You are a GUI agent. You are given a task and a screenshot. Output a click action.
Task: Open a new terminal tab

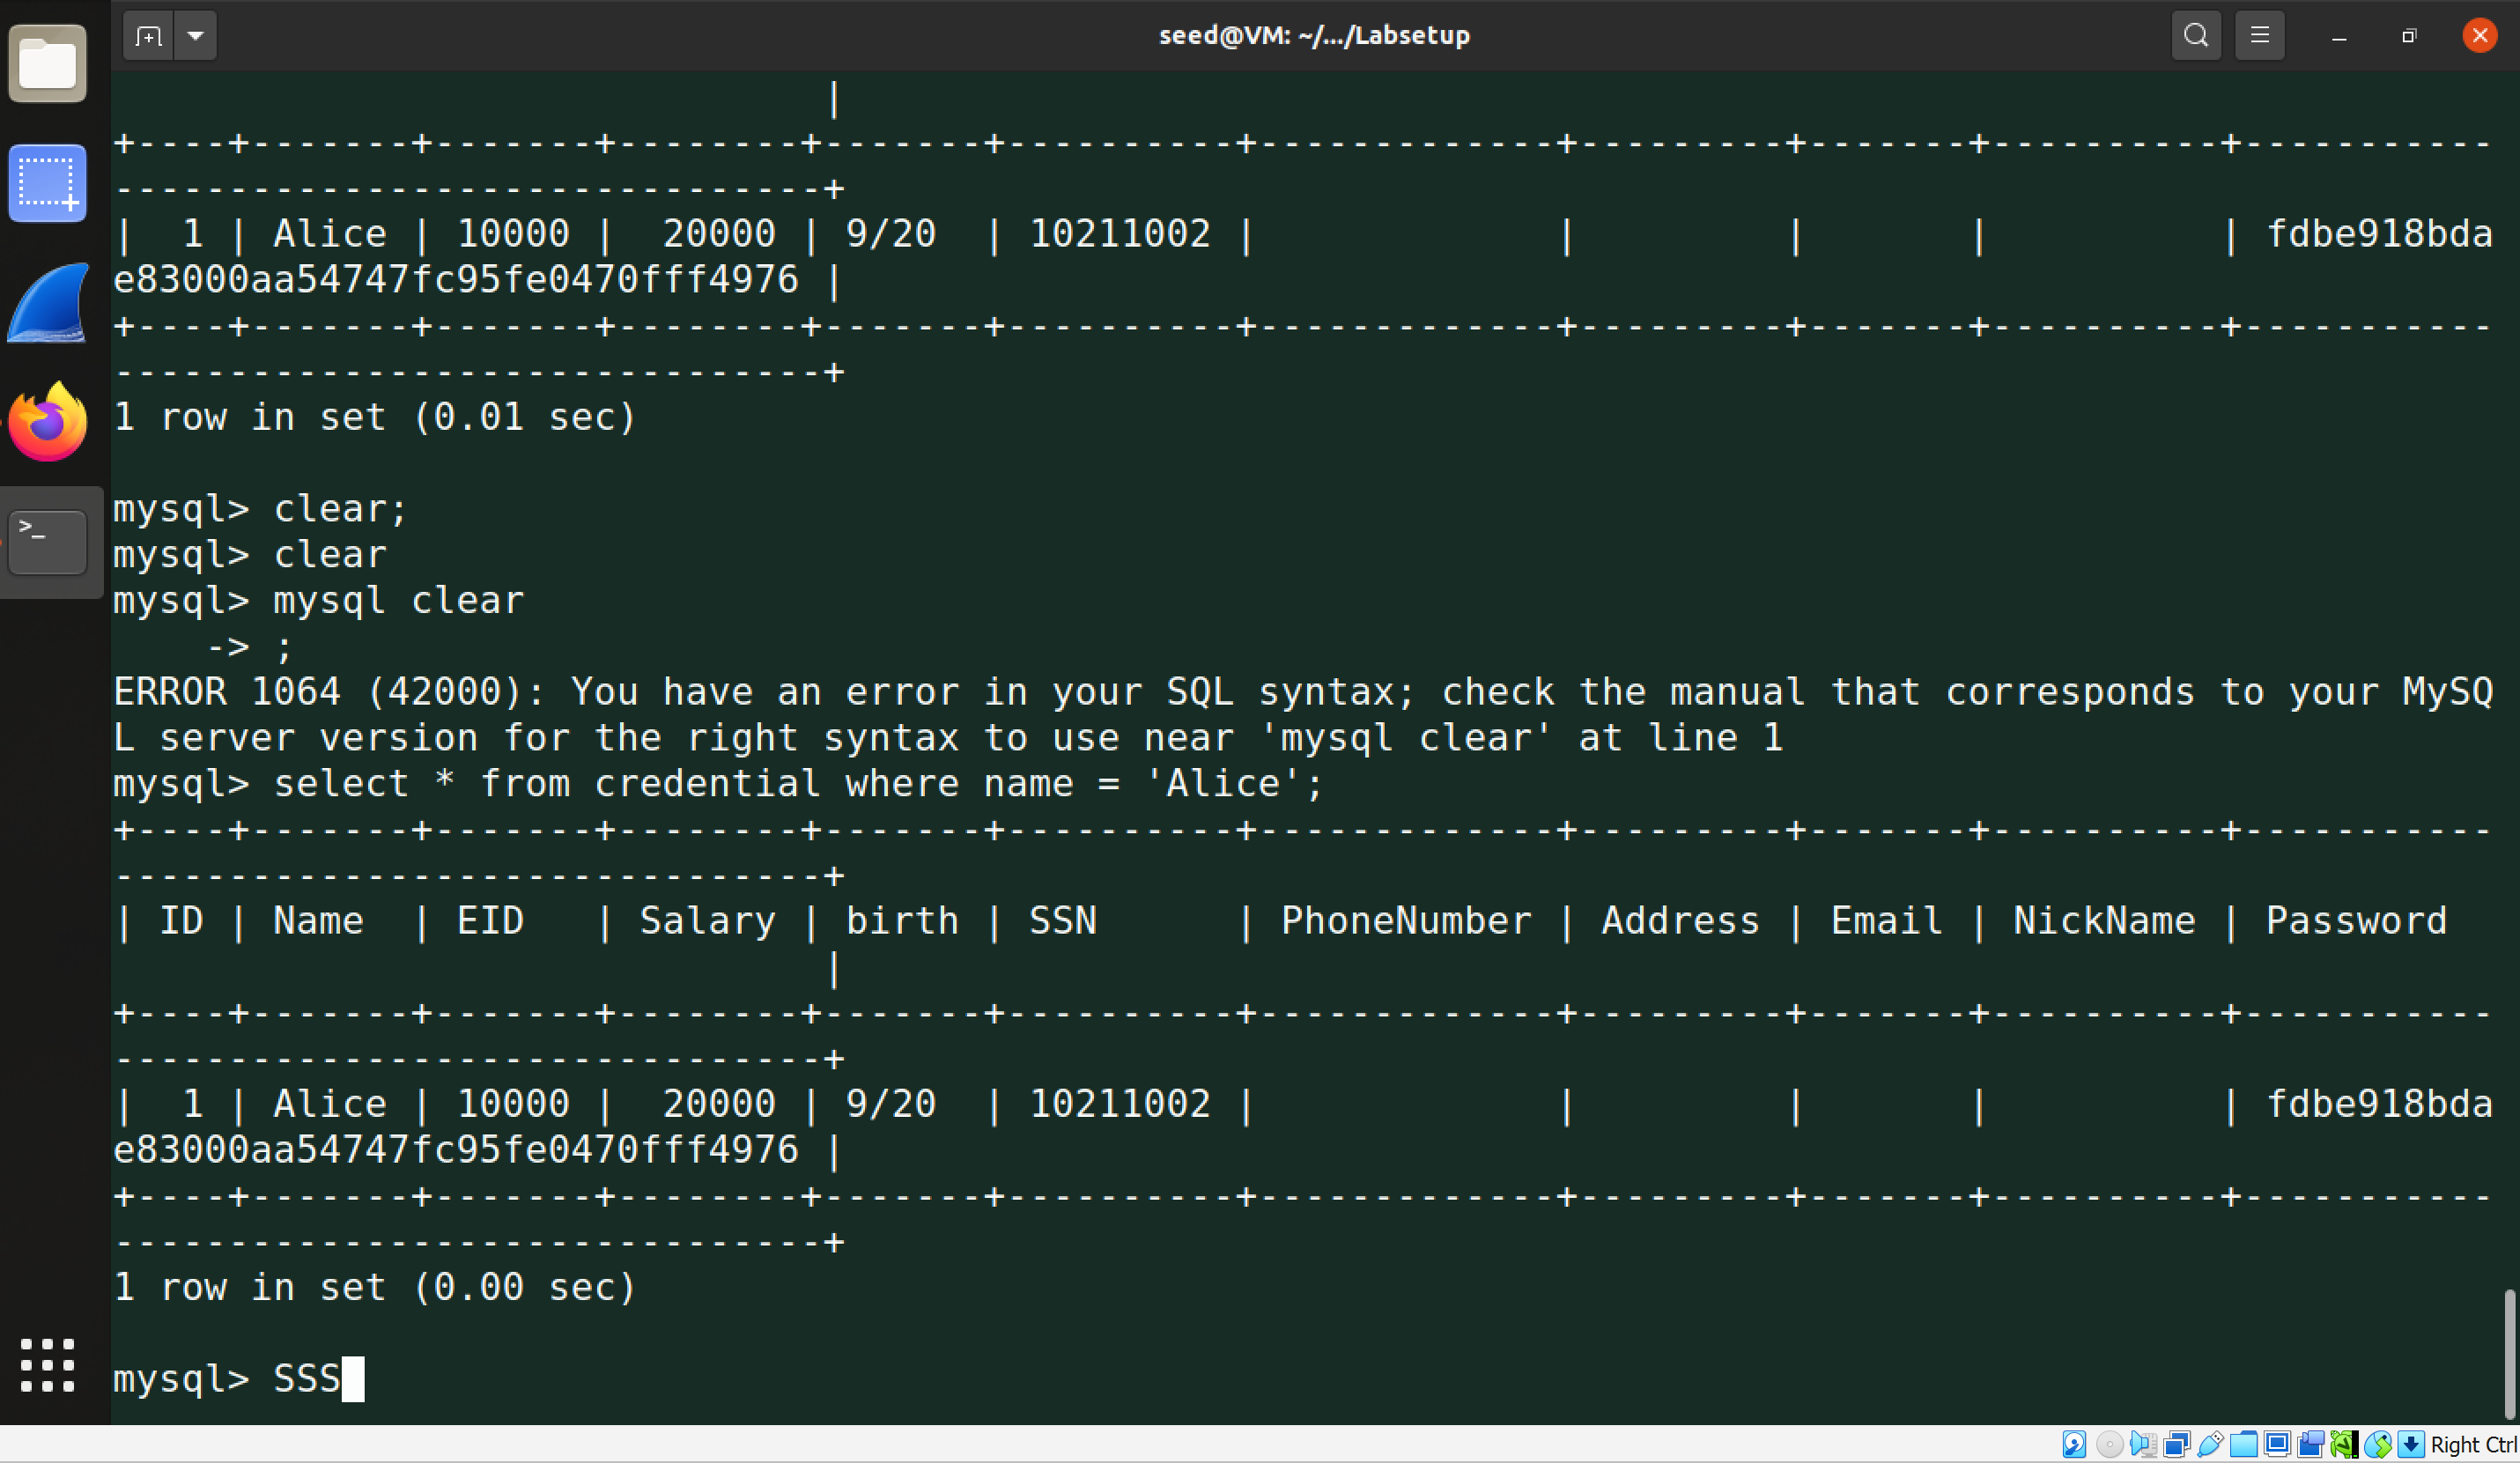click(148, 36)
